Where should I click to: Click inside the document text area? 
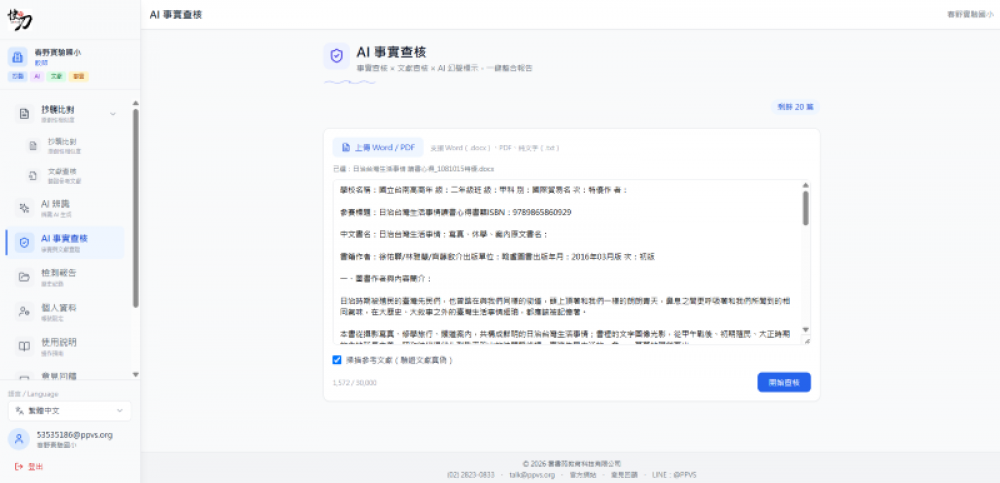[567, 262]
